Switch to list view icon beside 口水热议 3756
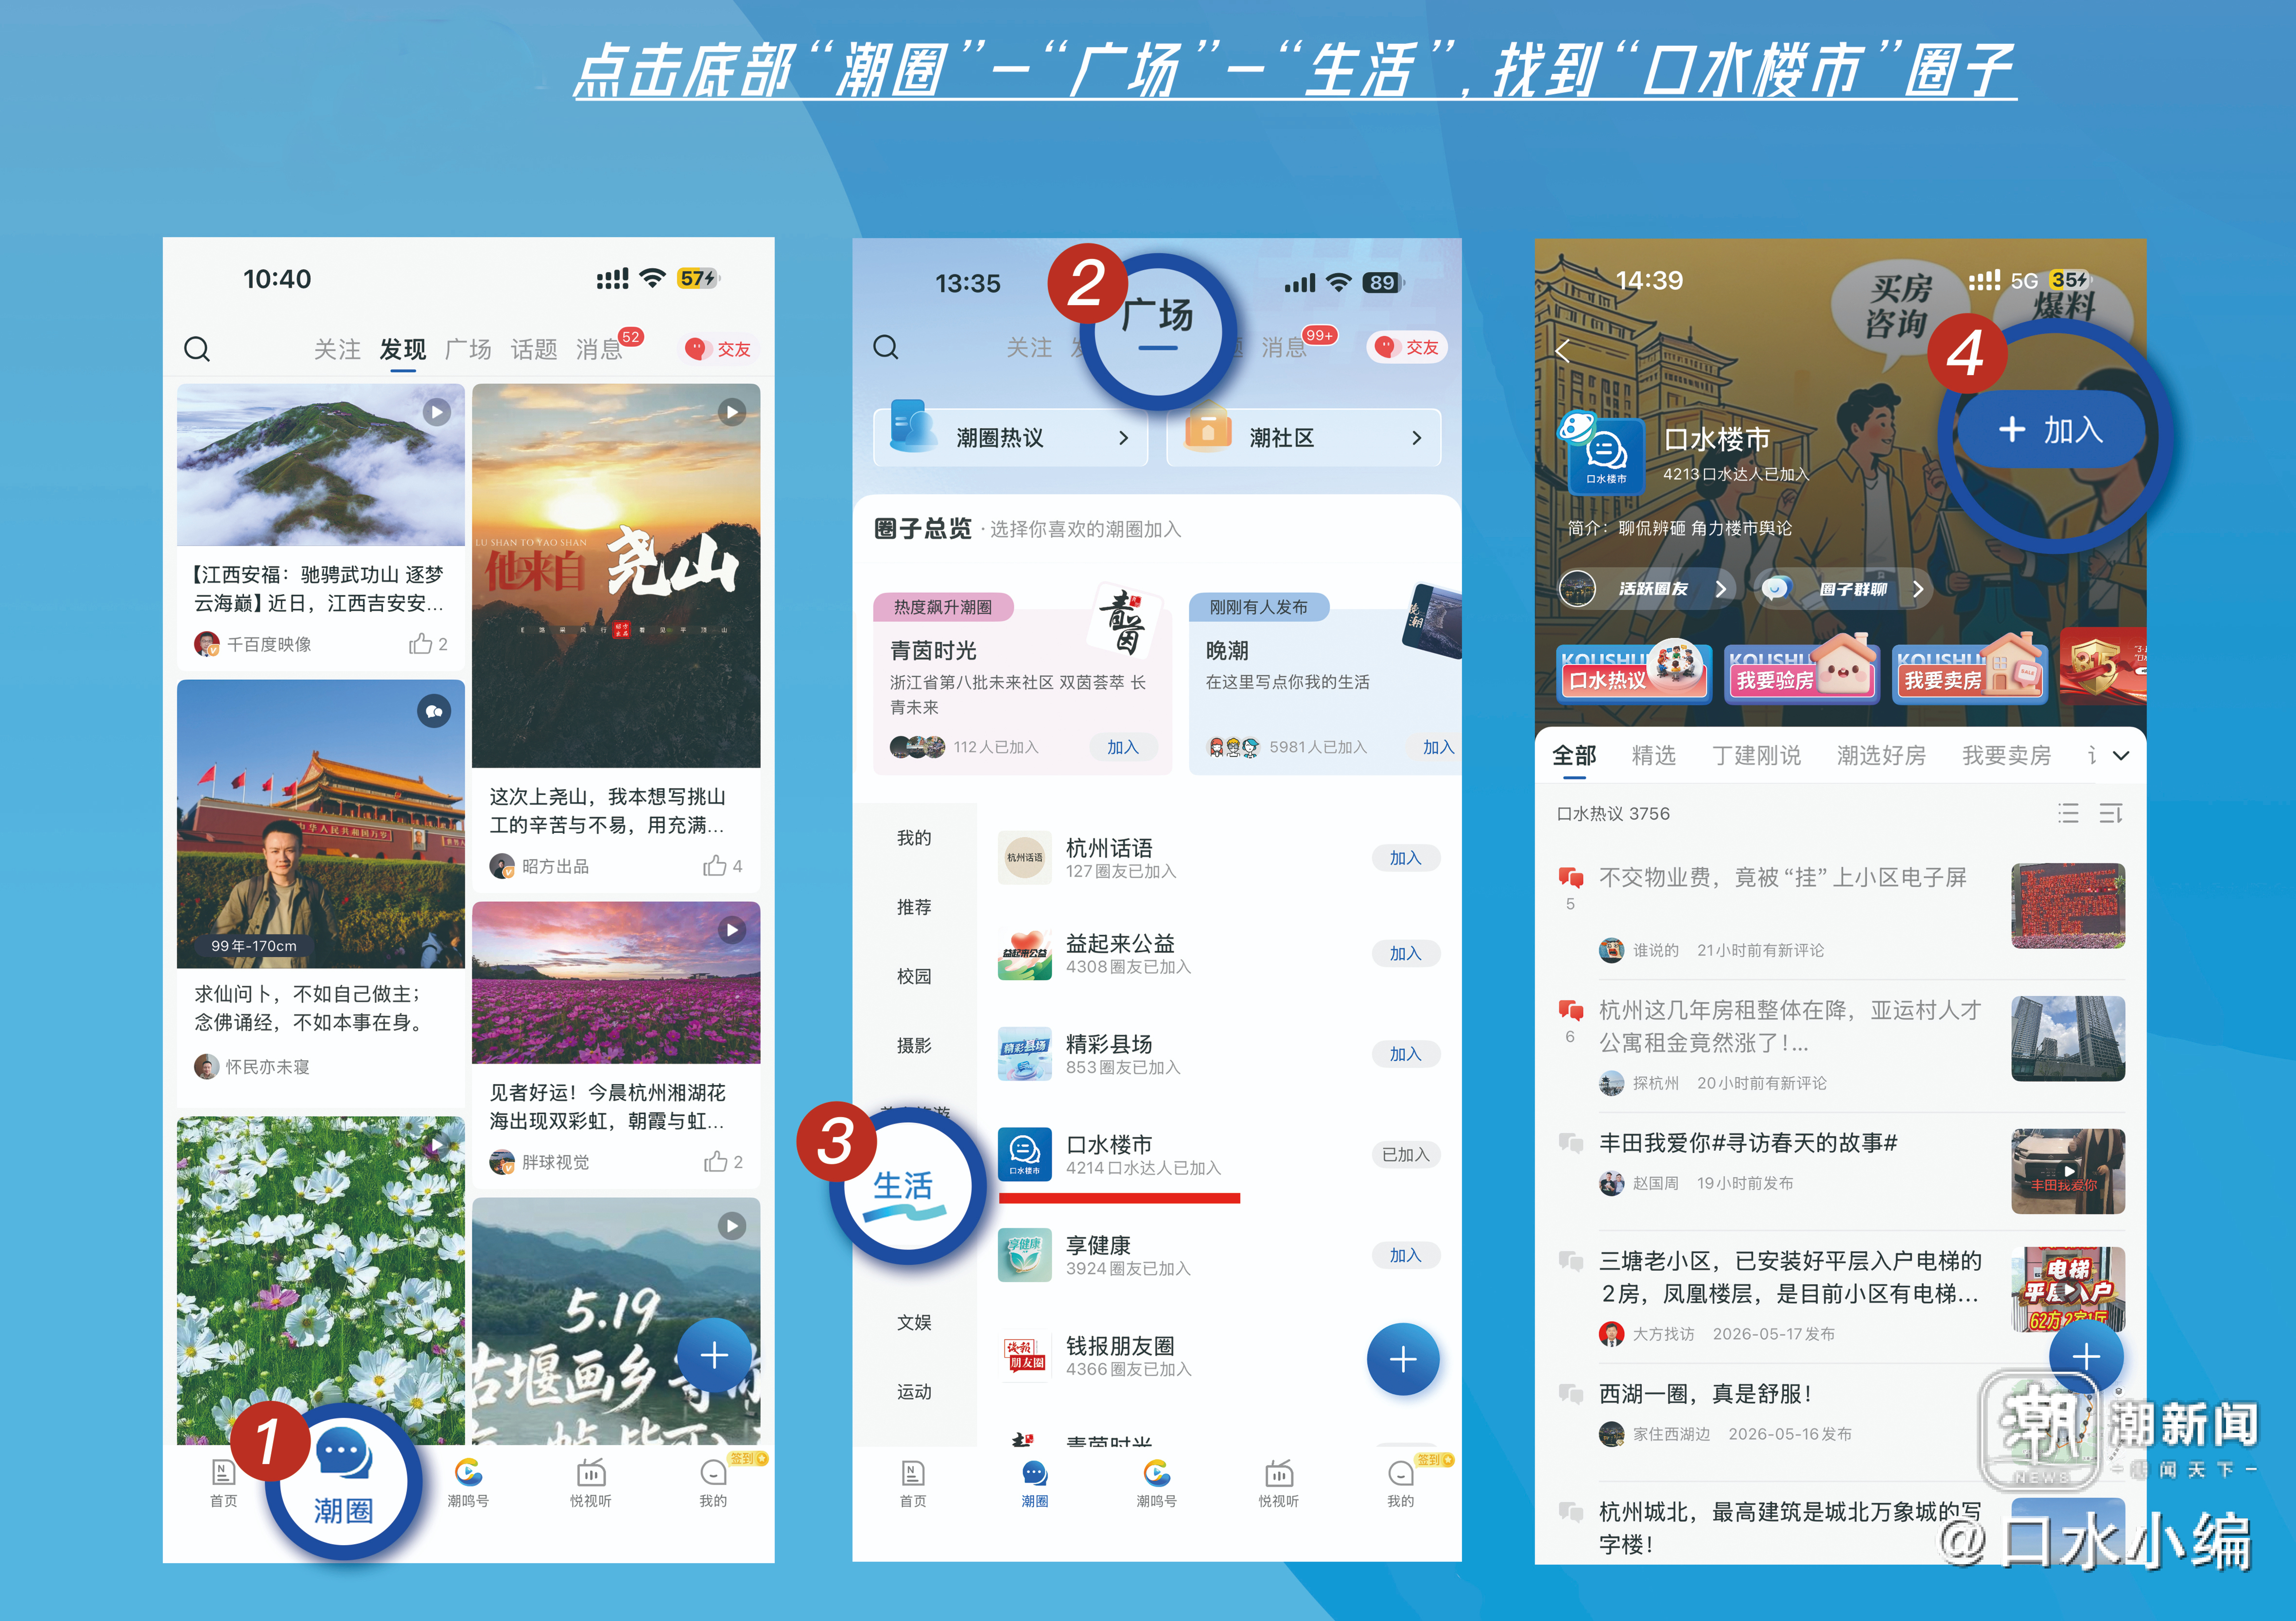 tap(2068, 813)
